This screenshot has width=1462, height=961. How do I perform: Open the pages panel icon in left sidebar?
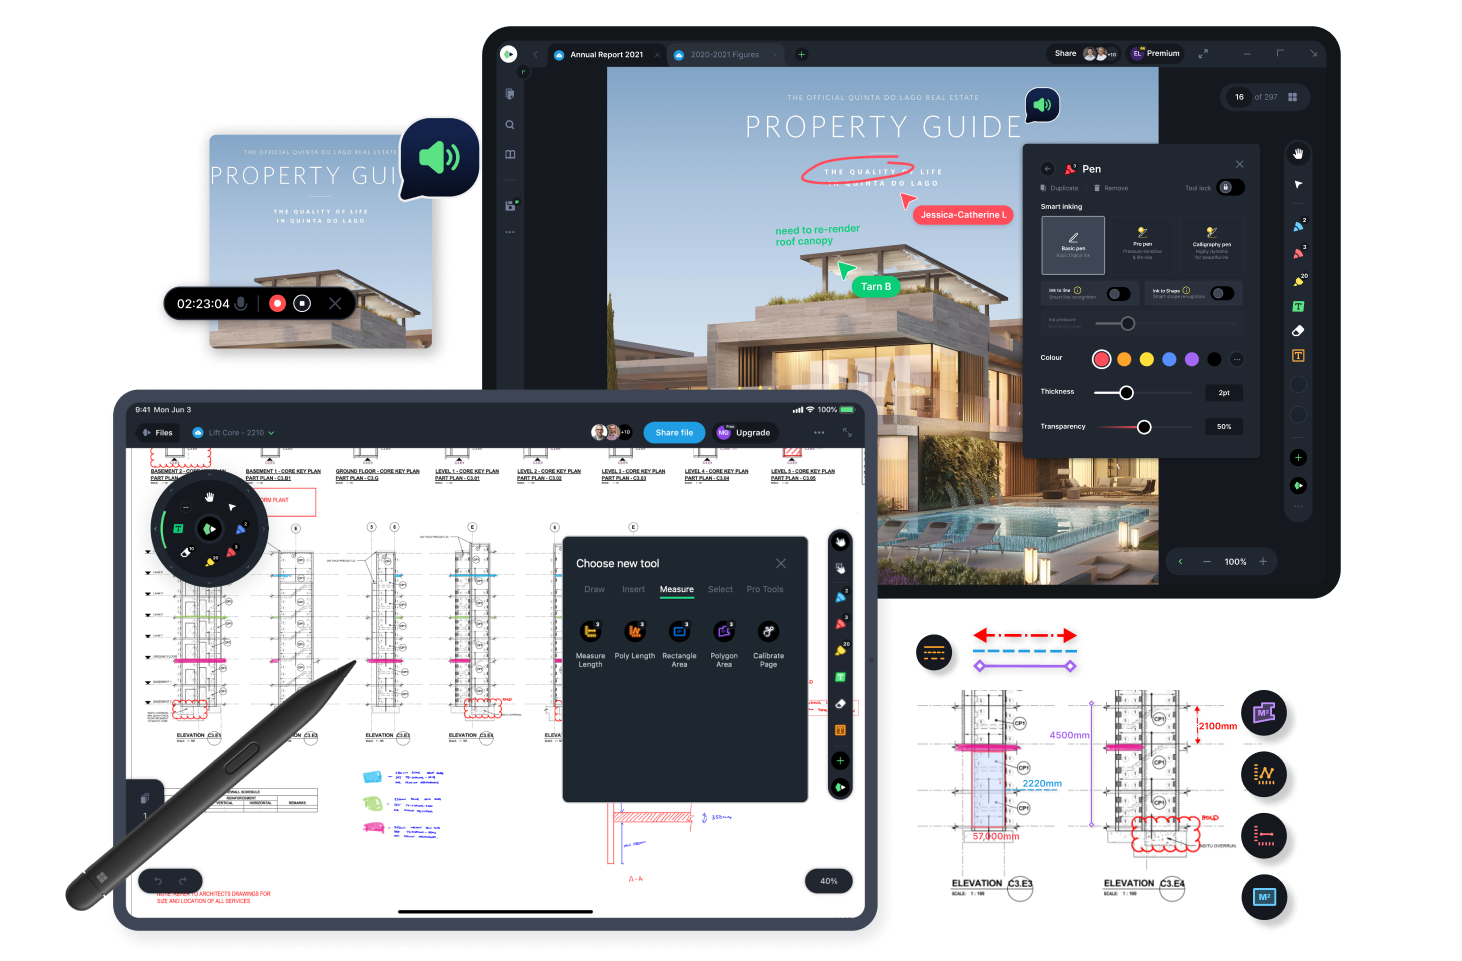click(510, 94)
